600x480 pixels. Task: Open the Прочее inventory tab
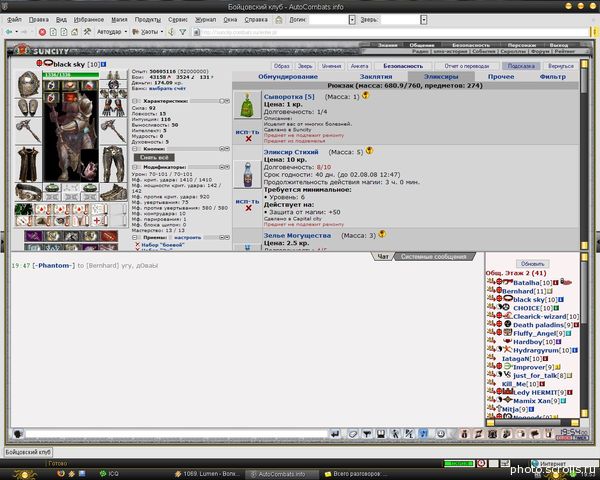click(x=501, y=77)
